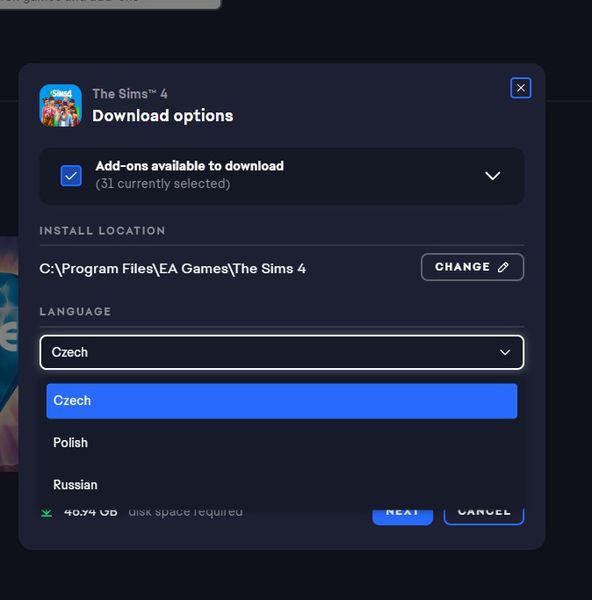Screen dimensions: 592x600
Task: Click The Sims 4 game icon
Action: click(60, 106)
